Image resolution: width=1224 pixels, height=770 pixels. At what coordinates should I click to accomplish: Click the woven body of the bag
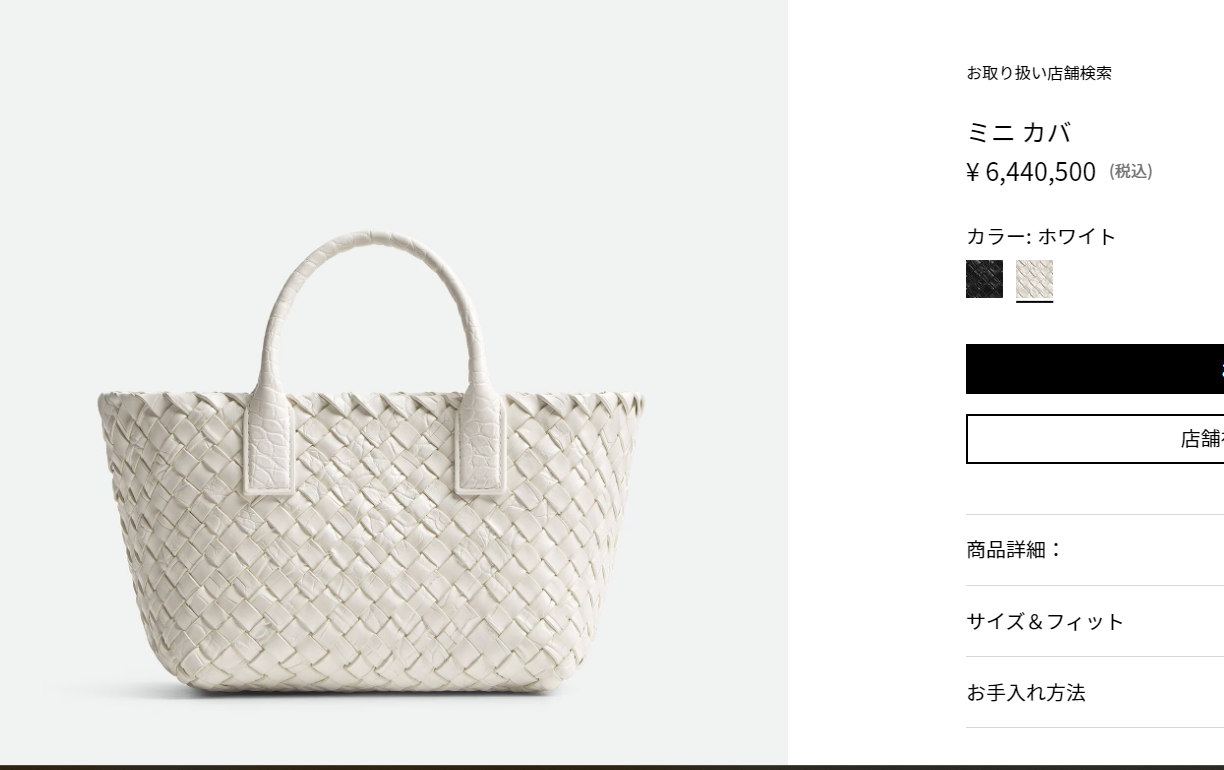(x=372, y=560)
